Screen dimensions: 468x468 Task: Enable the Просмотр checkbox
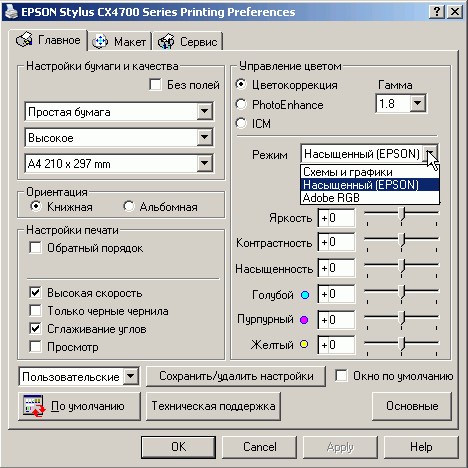[35, 347]
